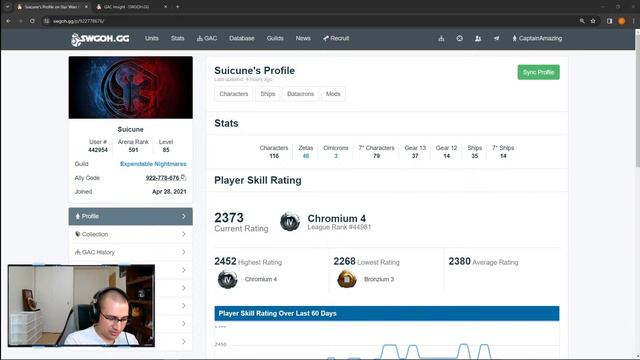Viewport: 640px width, 360px height.
Task: Open the Units menu
Action: pos(151,38)
